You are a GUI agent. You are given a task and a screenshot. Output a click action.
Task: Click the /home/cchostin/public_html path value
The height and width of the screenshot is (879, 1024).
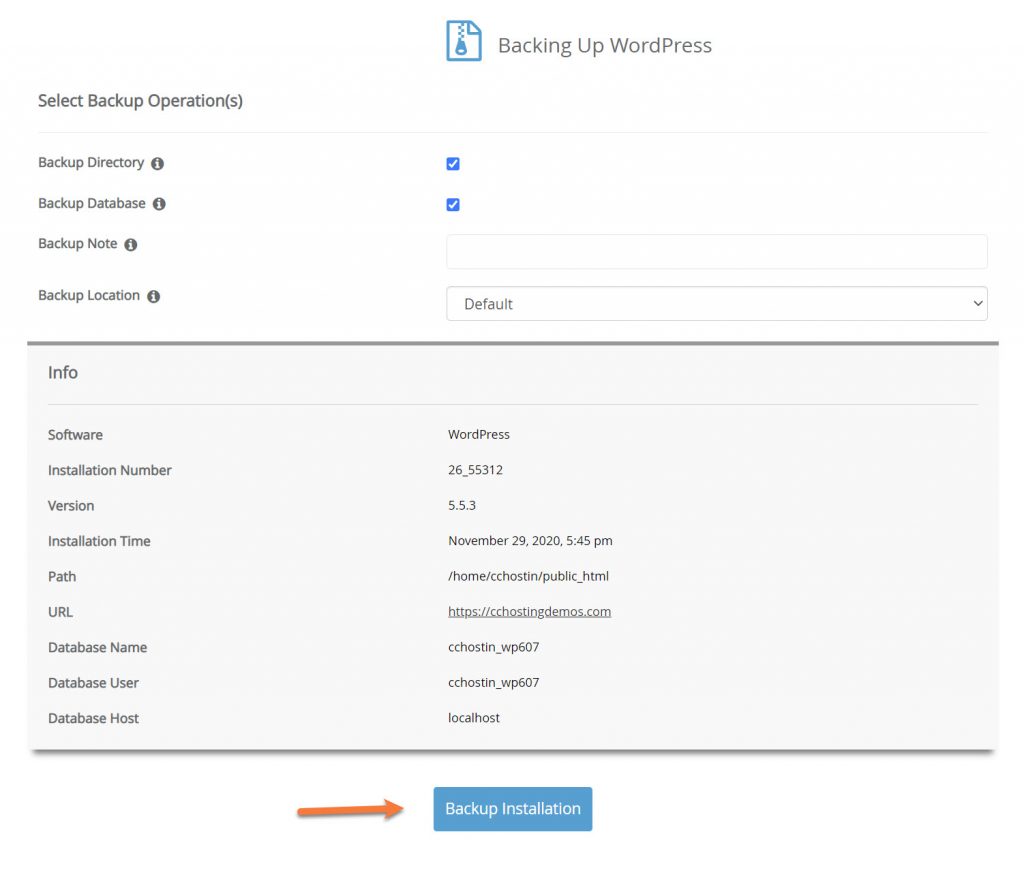click(528, 576)
